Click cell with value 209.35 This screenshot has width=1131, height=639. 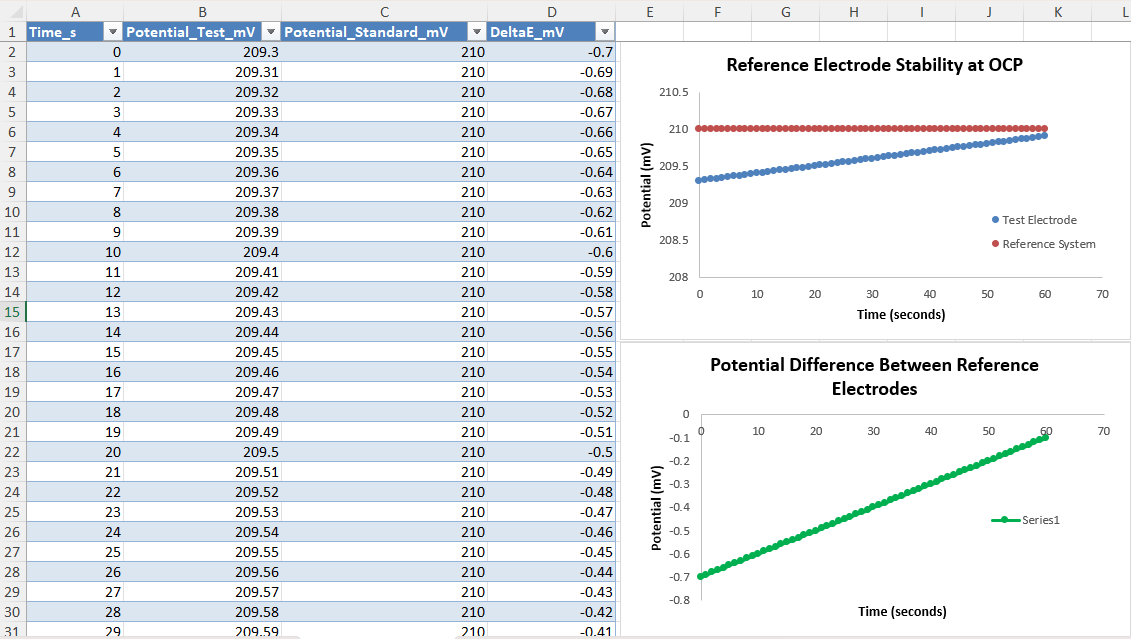click(x=203, y=152)
